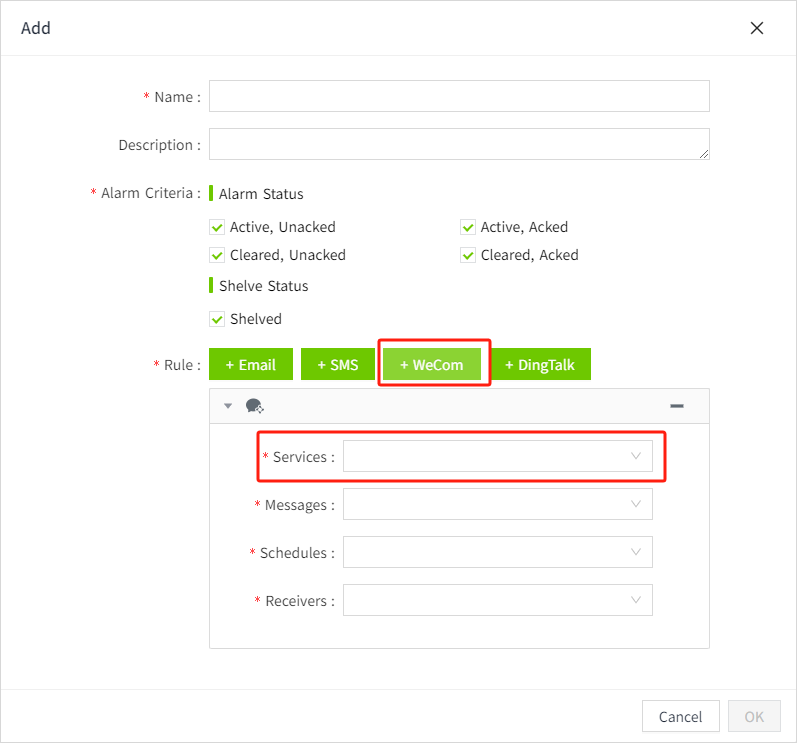The image size is (797, 743).
Task: Close the Add dialog with X
Action: [x=757, y=28]
